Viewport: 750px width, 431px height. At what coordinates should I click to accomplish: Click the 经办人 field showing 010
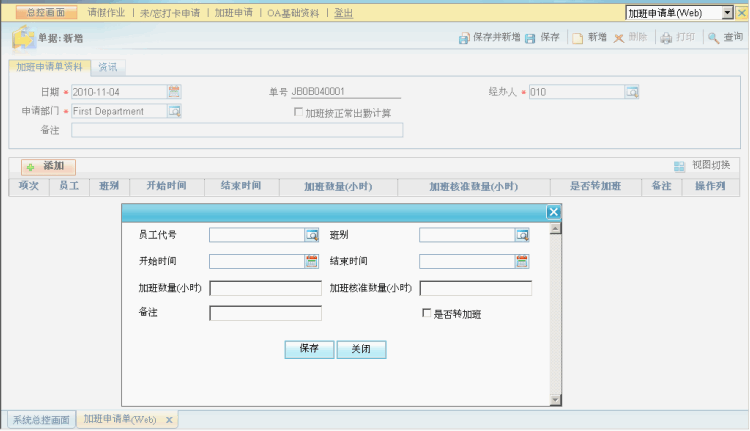tap(577, 92)
